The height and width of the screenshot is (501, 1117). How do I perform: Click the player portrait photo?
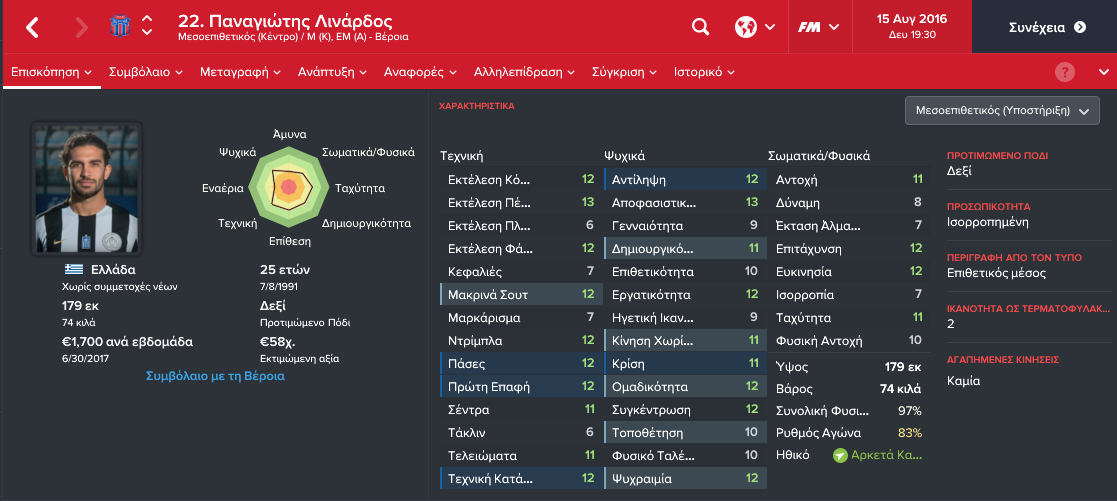87,188
